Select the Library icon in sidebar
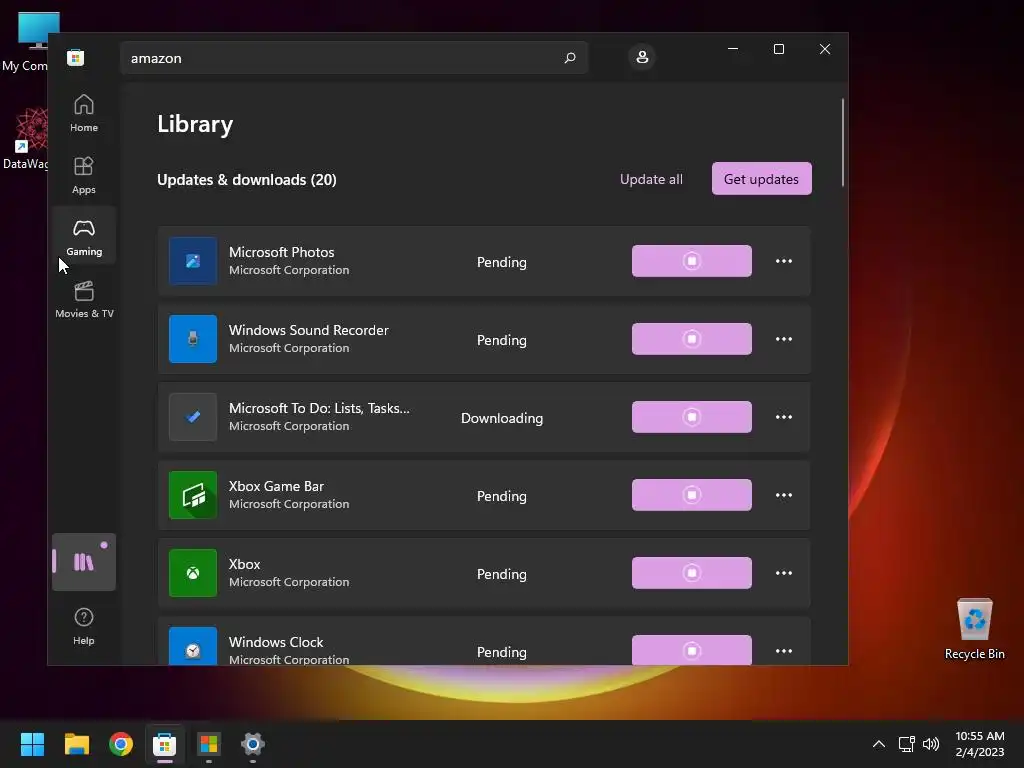The image size is (1024, 768). (84, 562)
